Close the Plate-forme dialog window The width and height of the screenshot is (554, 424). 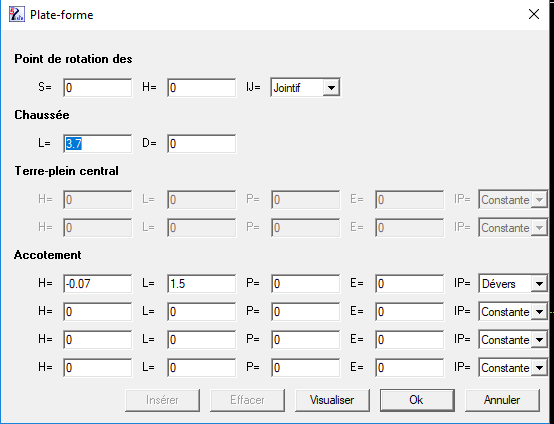click(534, 14)
